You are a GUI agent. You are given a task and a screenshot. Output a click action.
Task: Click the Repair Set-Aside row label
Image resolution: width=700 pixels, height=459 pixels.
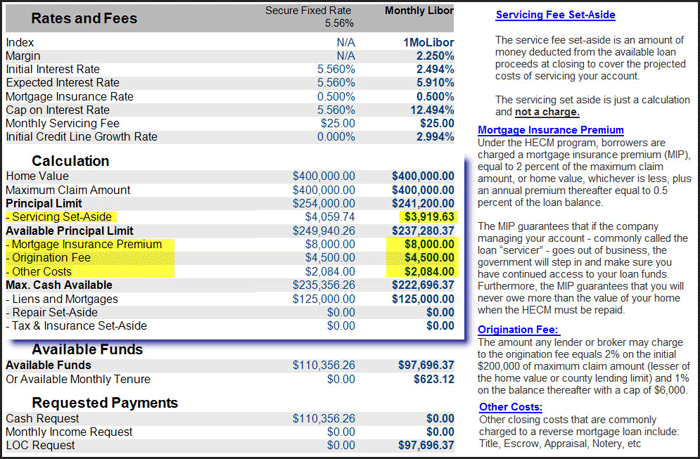[x=52, y=312]
